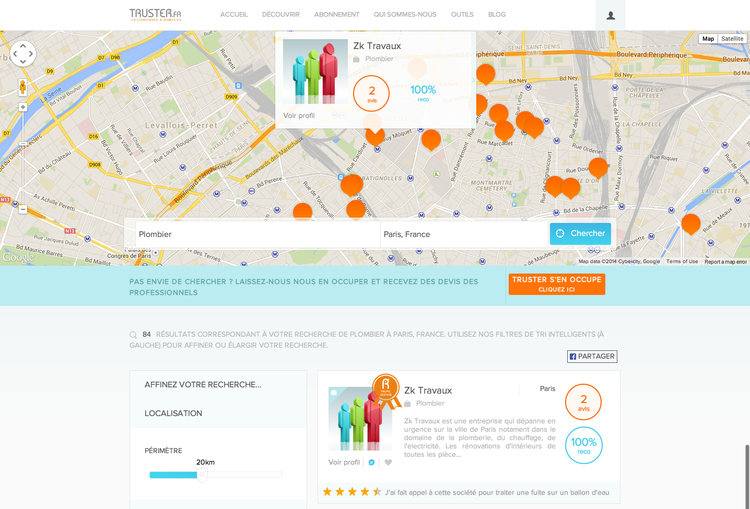
Task: Zoom in on the map with plus button
Action: (x=22, y=107)
